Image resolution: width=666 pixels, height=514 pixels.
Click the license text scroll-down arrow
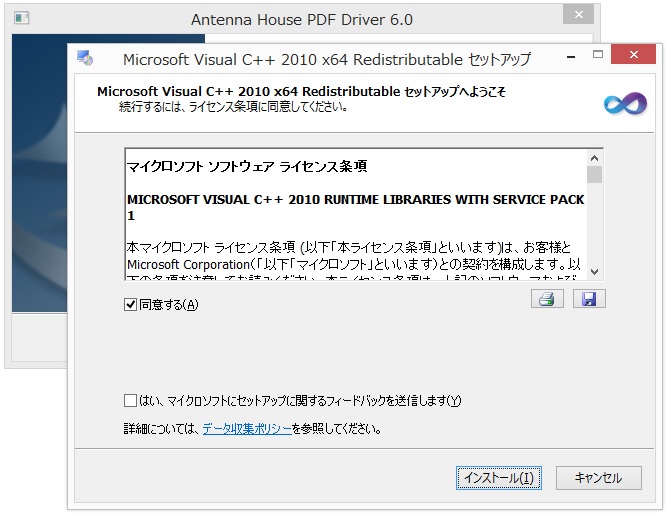[x=595, y=272]
